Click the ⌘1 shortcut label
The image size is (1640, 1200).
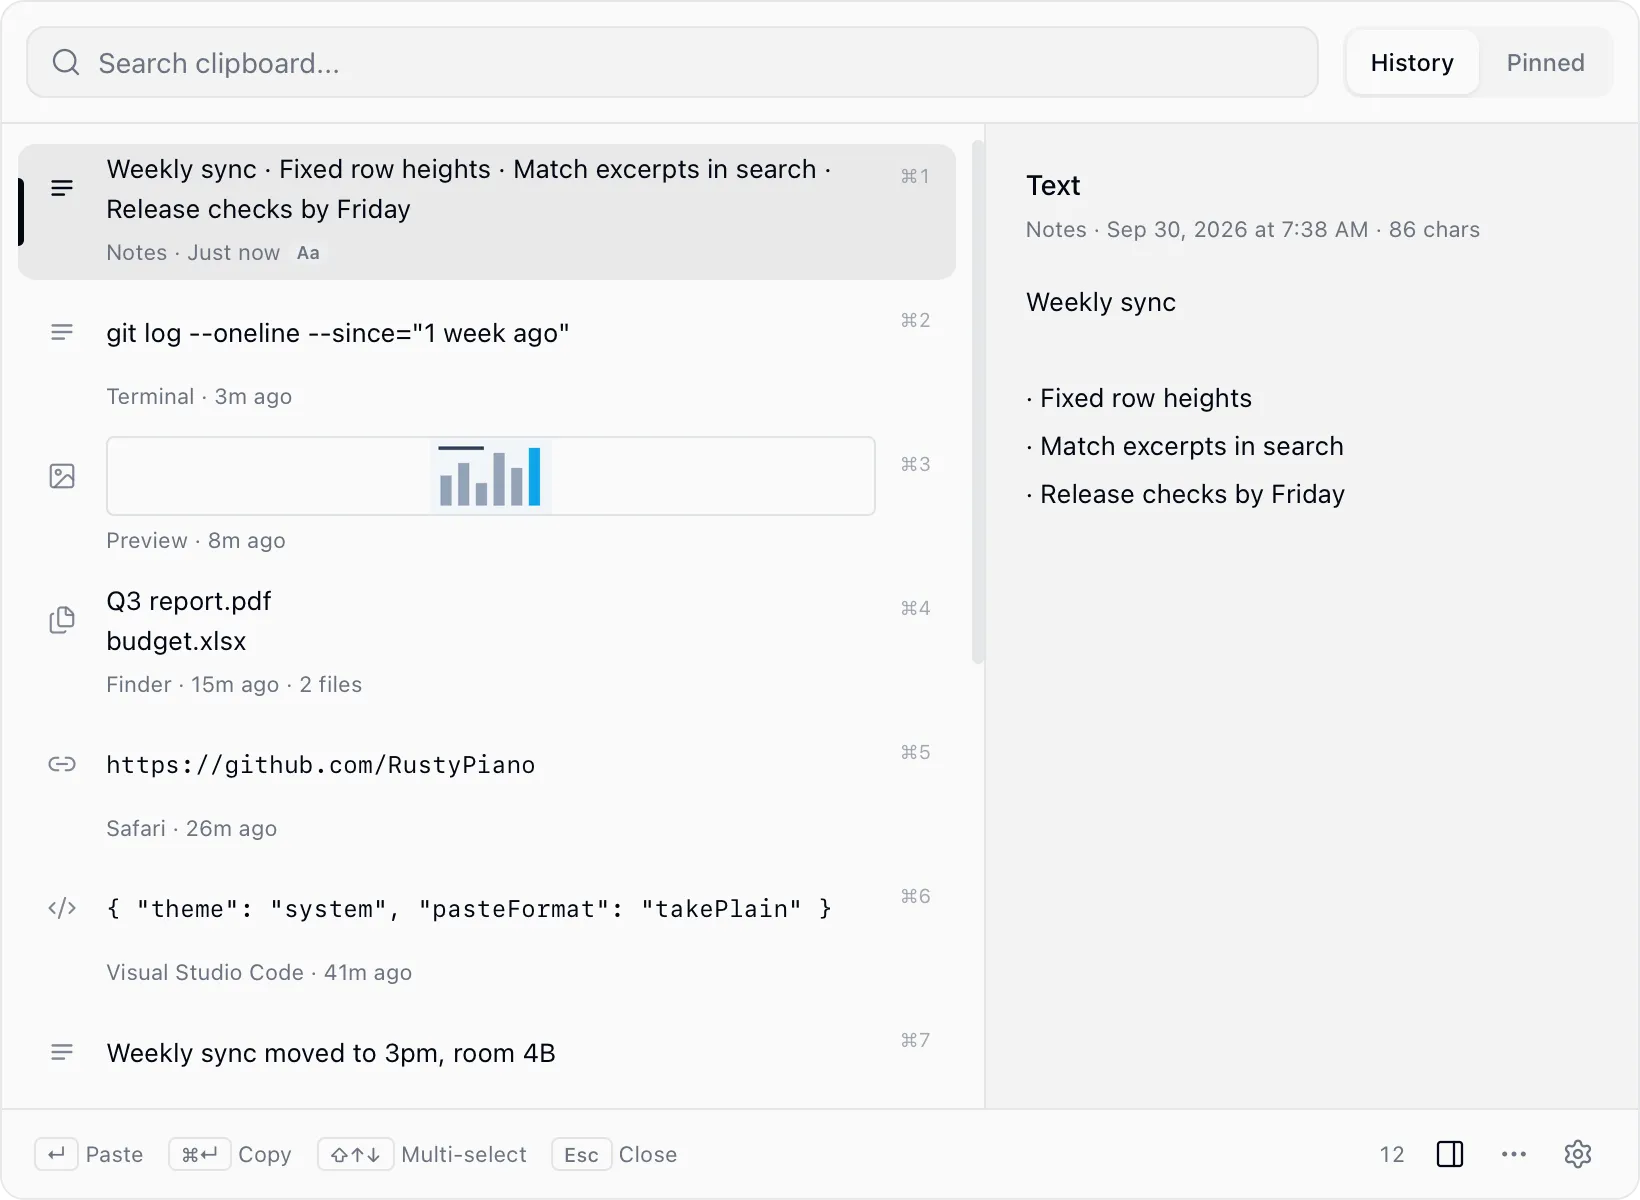coord(915,176)
